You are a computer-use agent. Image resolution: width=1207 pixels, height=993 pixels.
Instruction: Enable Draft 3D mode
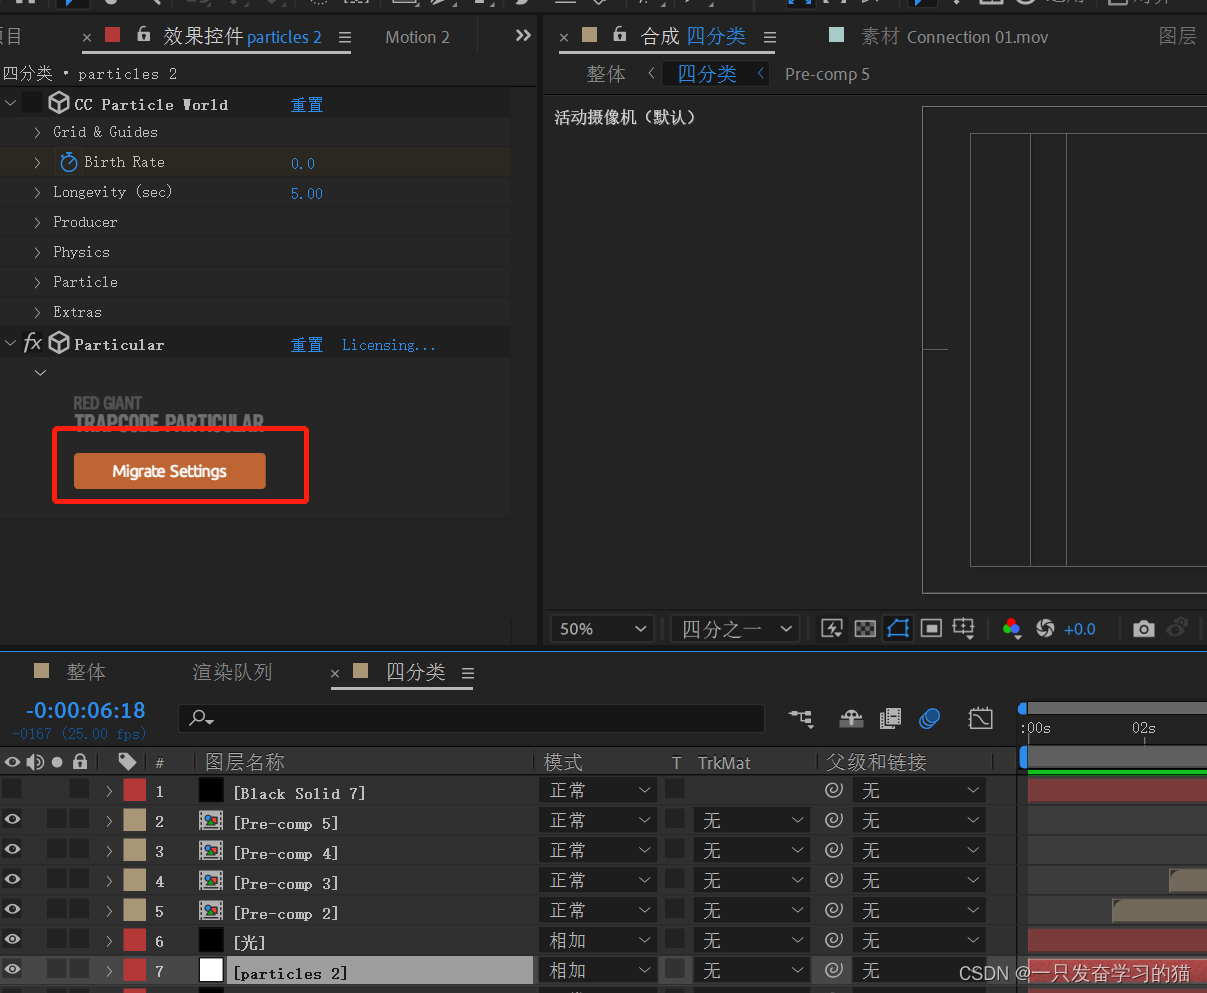click(850, 718)
